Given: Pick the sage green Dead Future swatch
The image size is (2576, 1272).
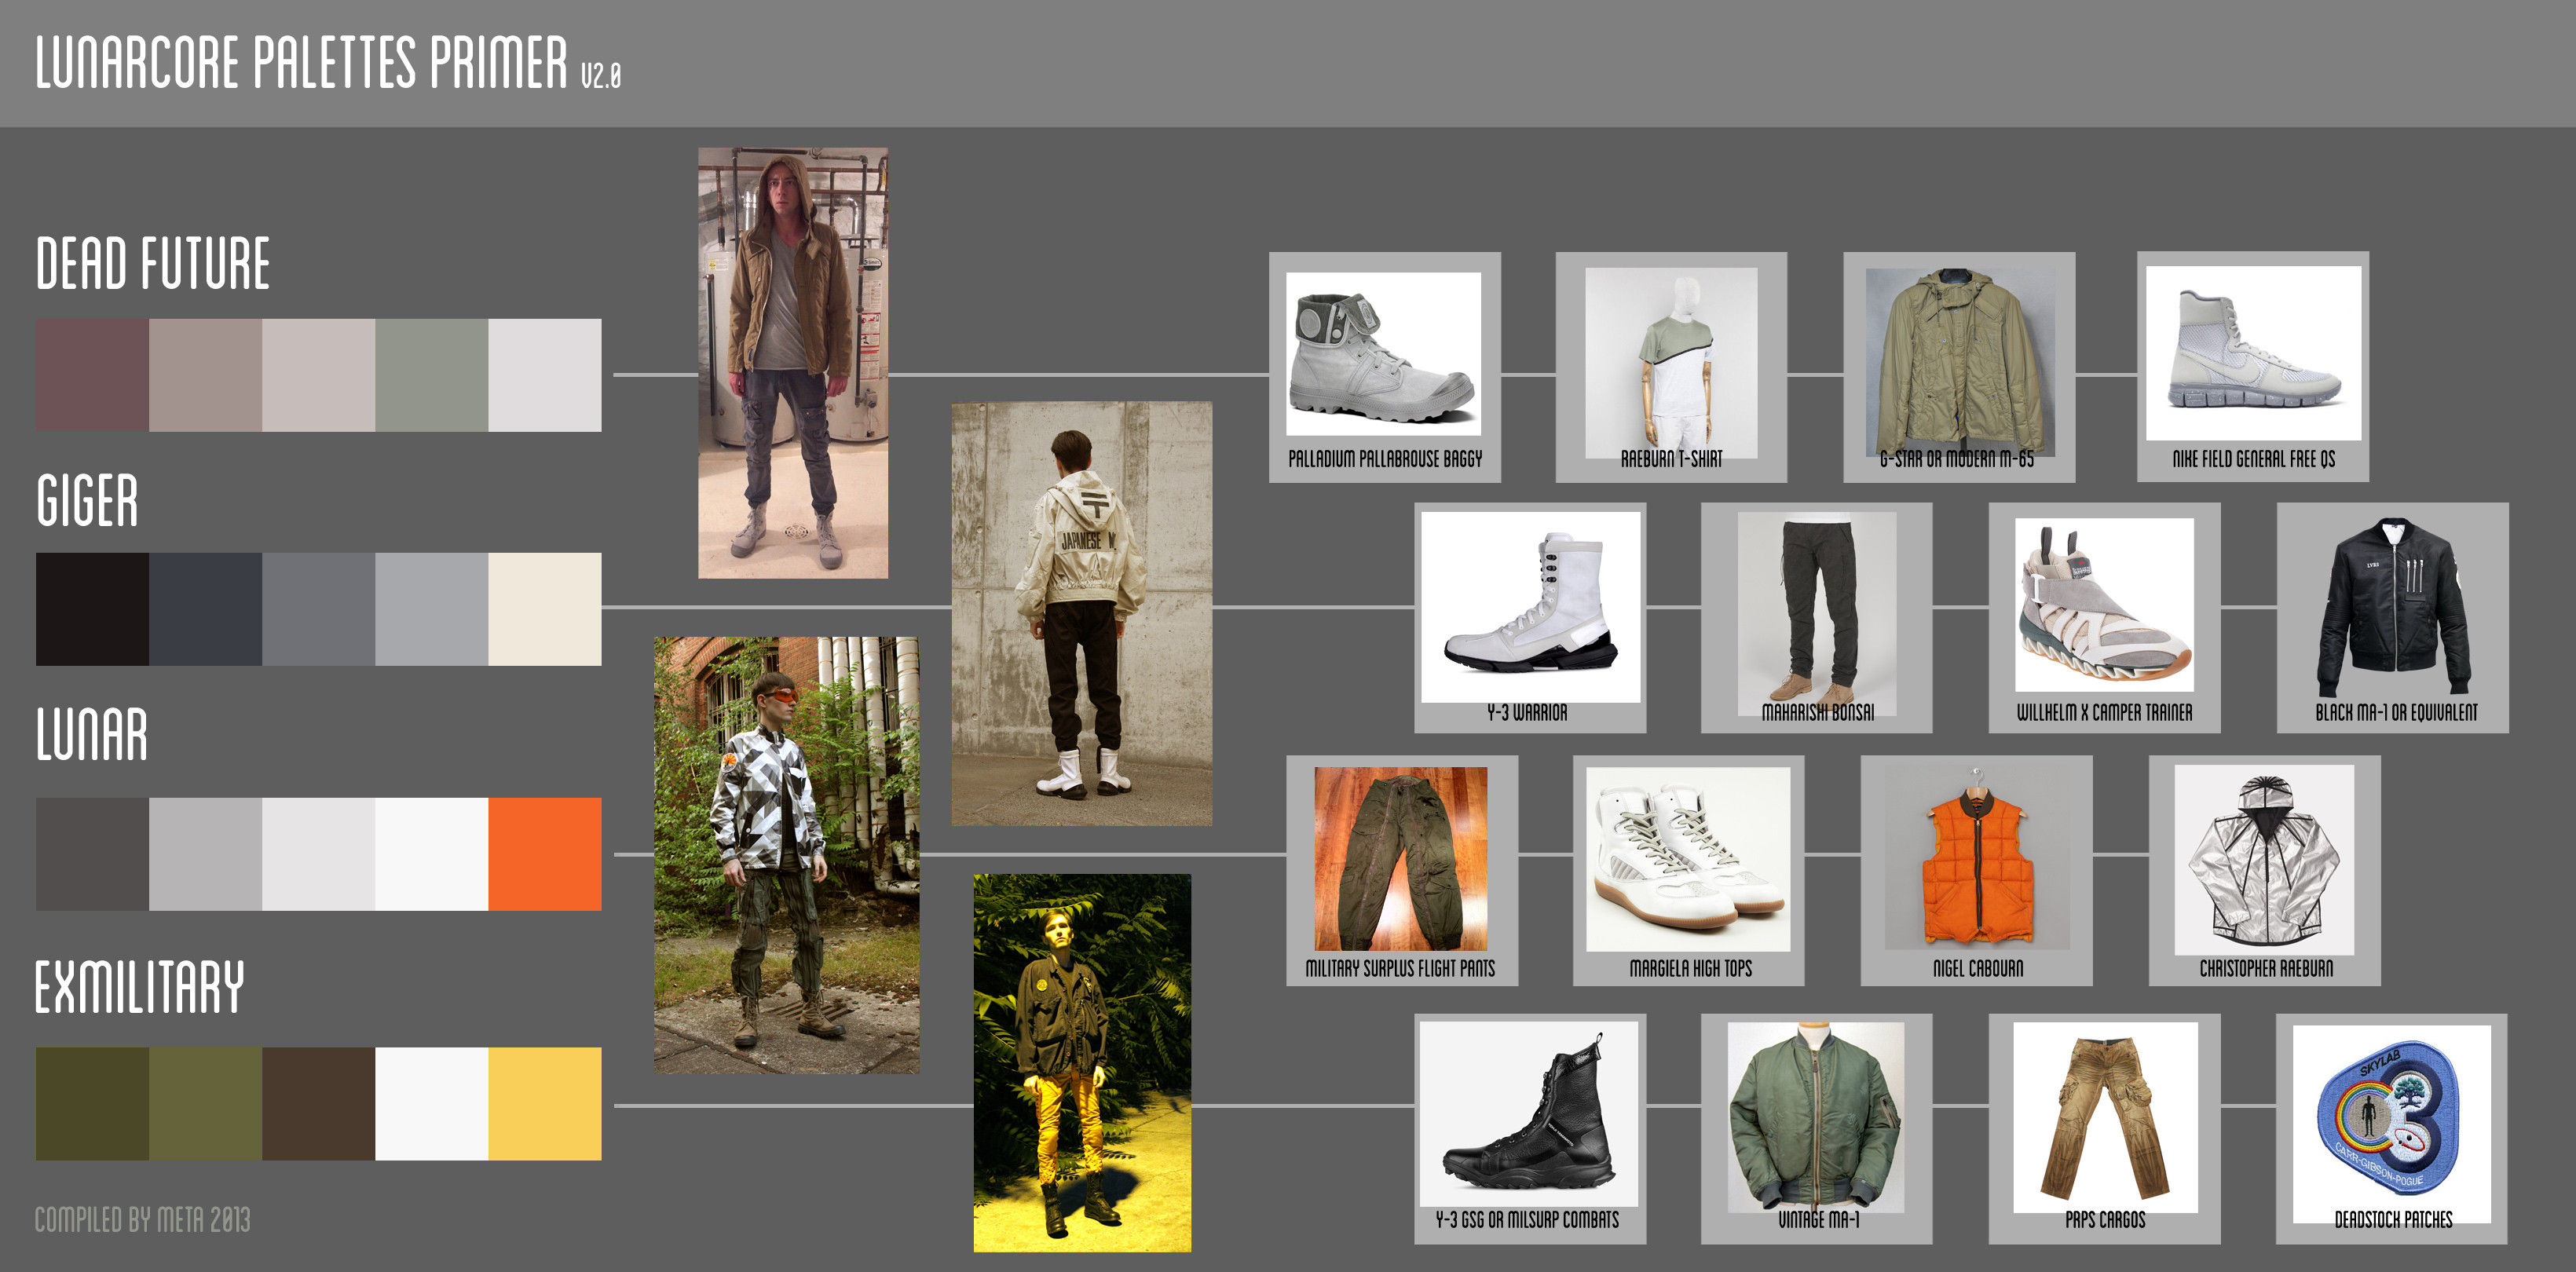Looking at the screenshot, I should pyautogui.click(x=432, y=375).
